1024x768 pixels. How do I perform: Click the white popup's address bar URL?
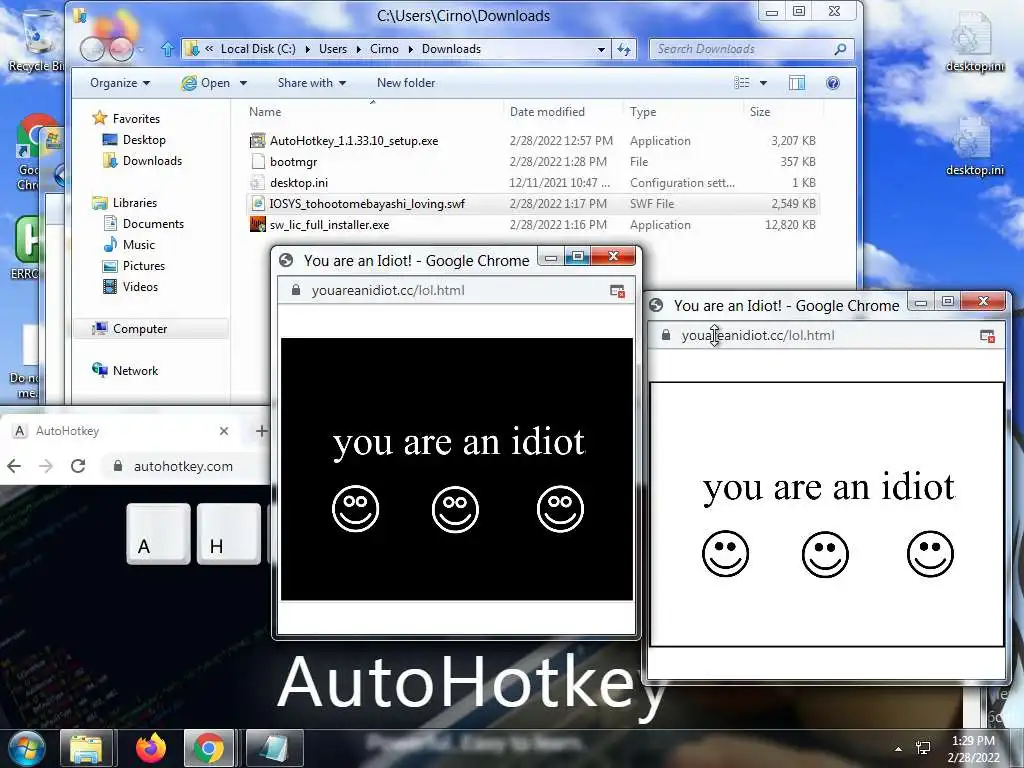click(x=758, y=336)
